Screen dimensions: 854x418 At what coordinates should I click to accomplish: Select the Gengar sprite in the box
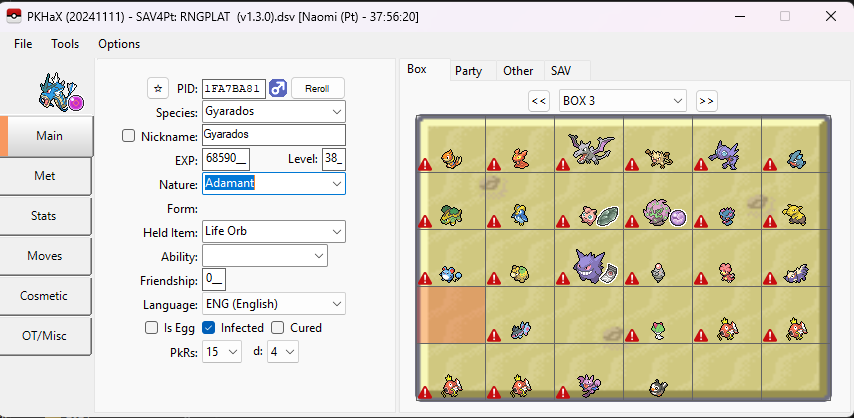[x=589, y=265]
